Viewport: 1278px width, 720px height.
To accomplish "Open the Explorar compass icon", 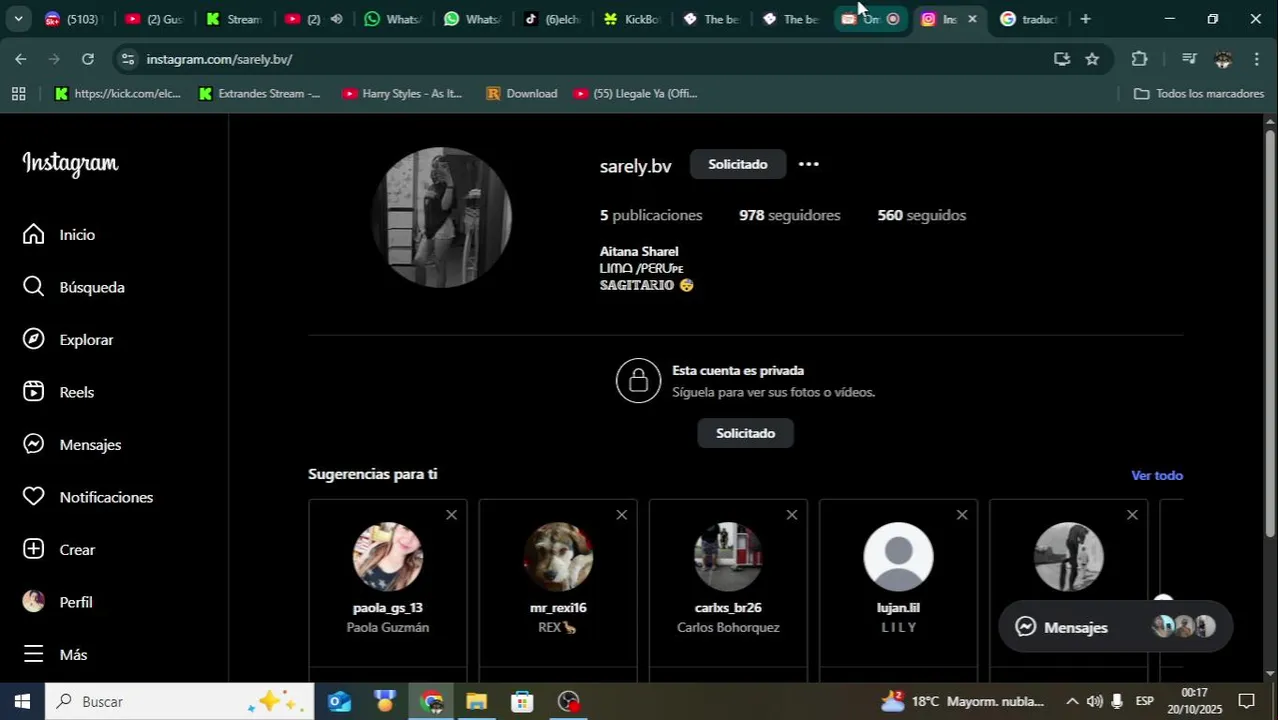I will click(34, 339).
